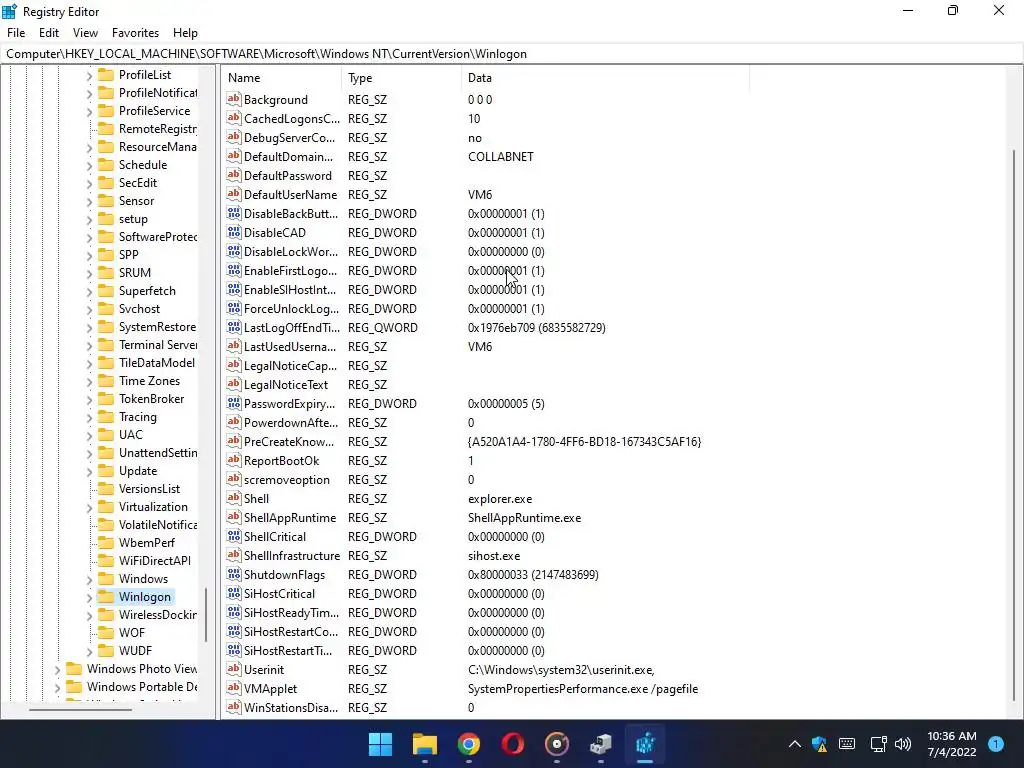Click the Userinit string value icon

[234, 669]
